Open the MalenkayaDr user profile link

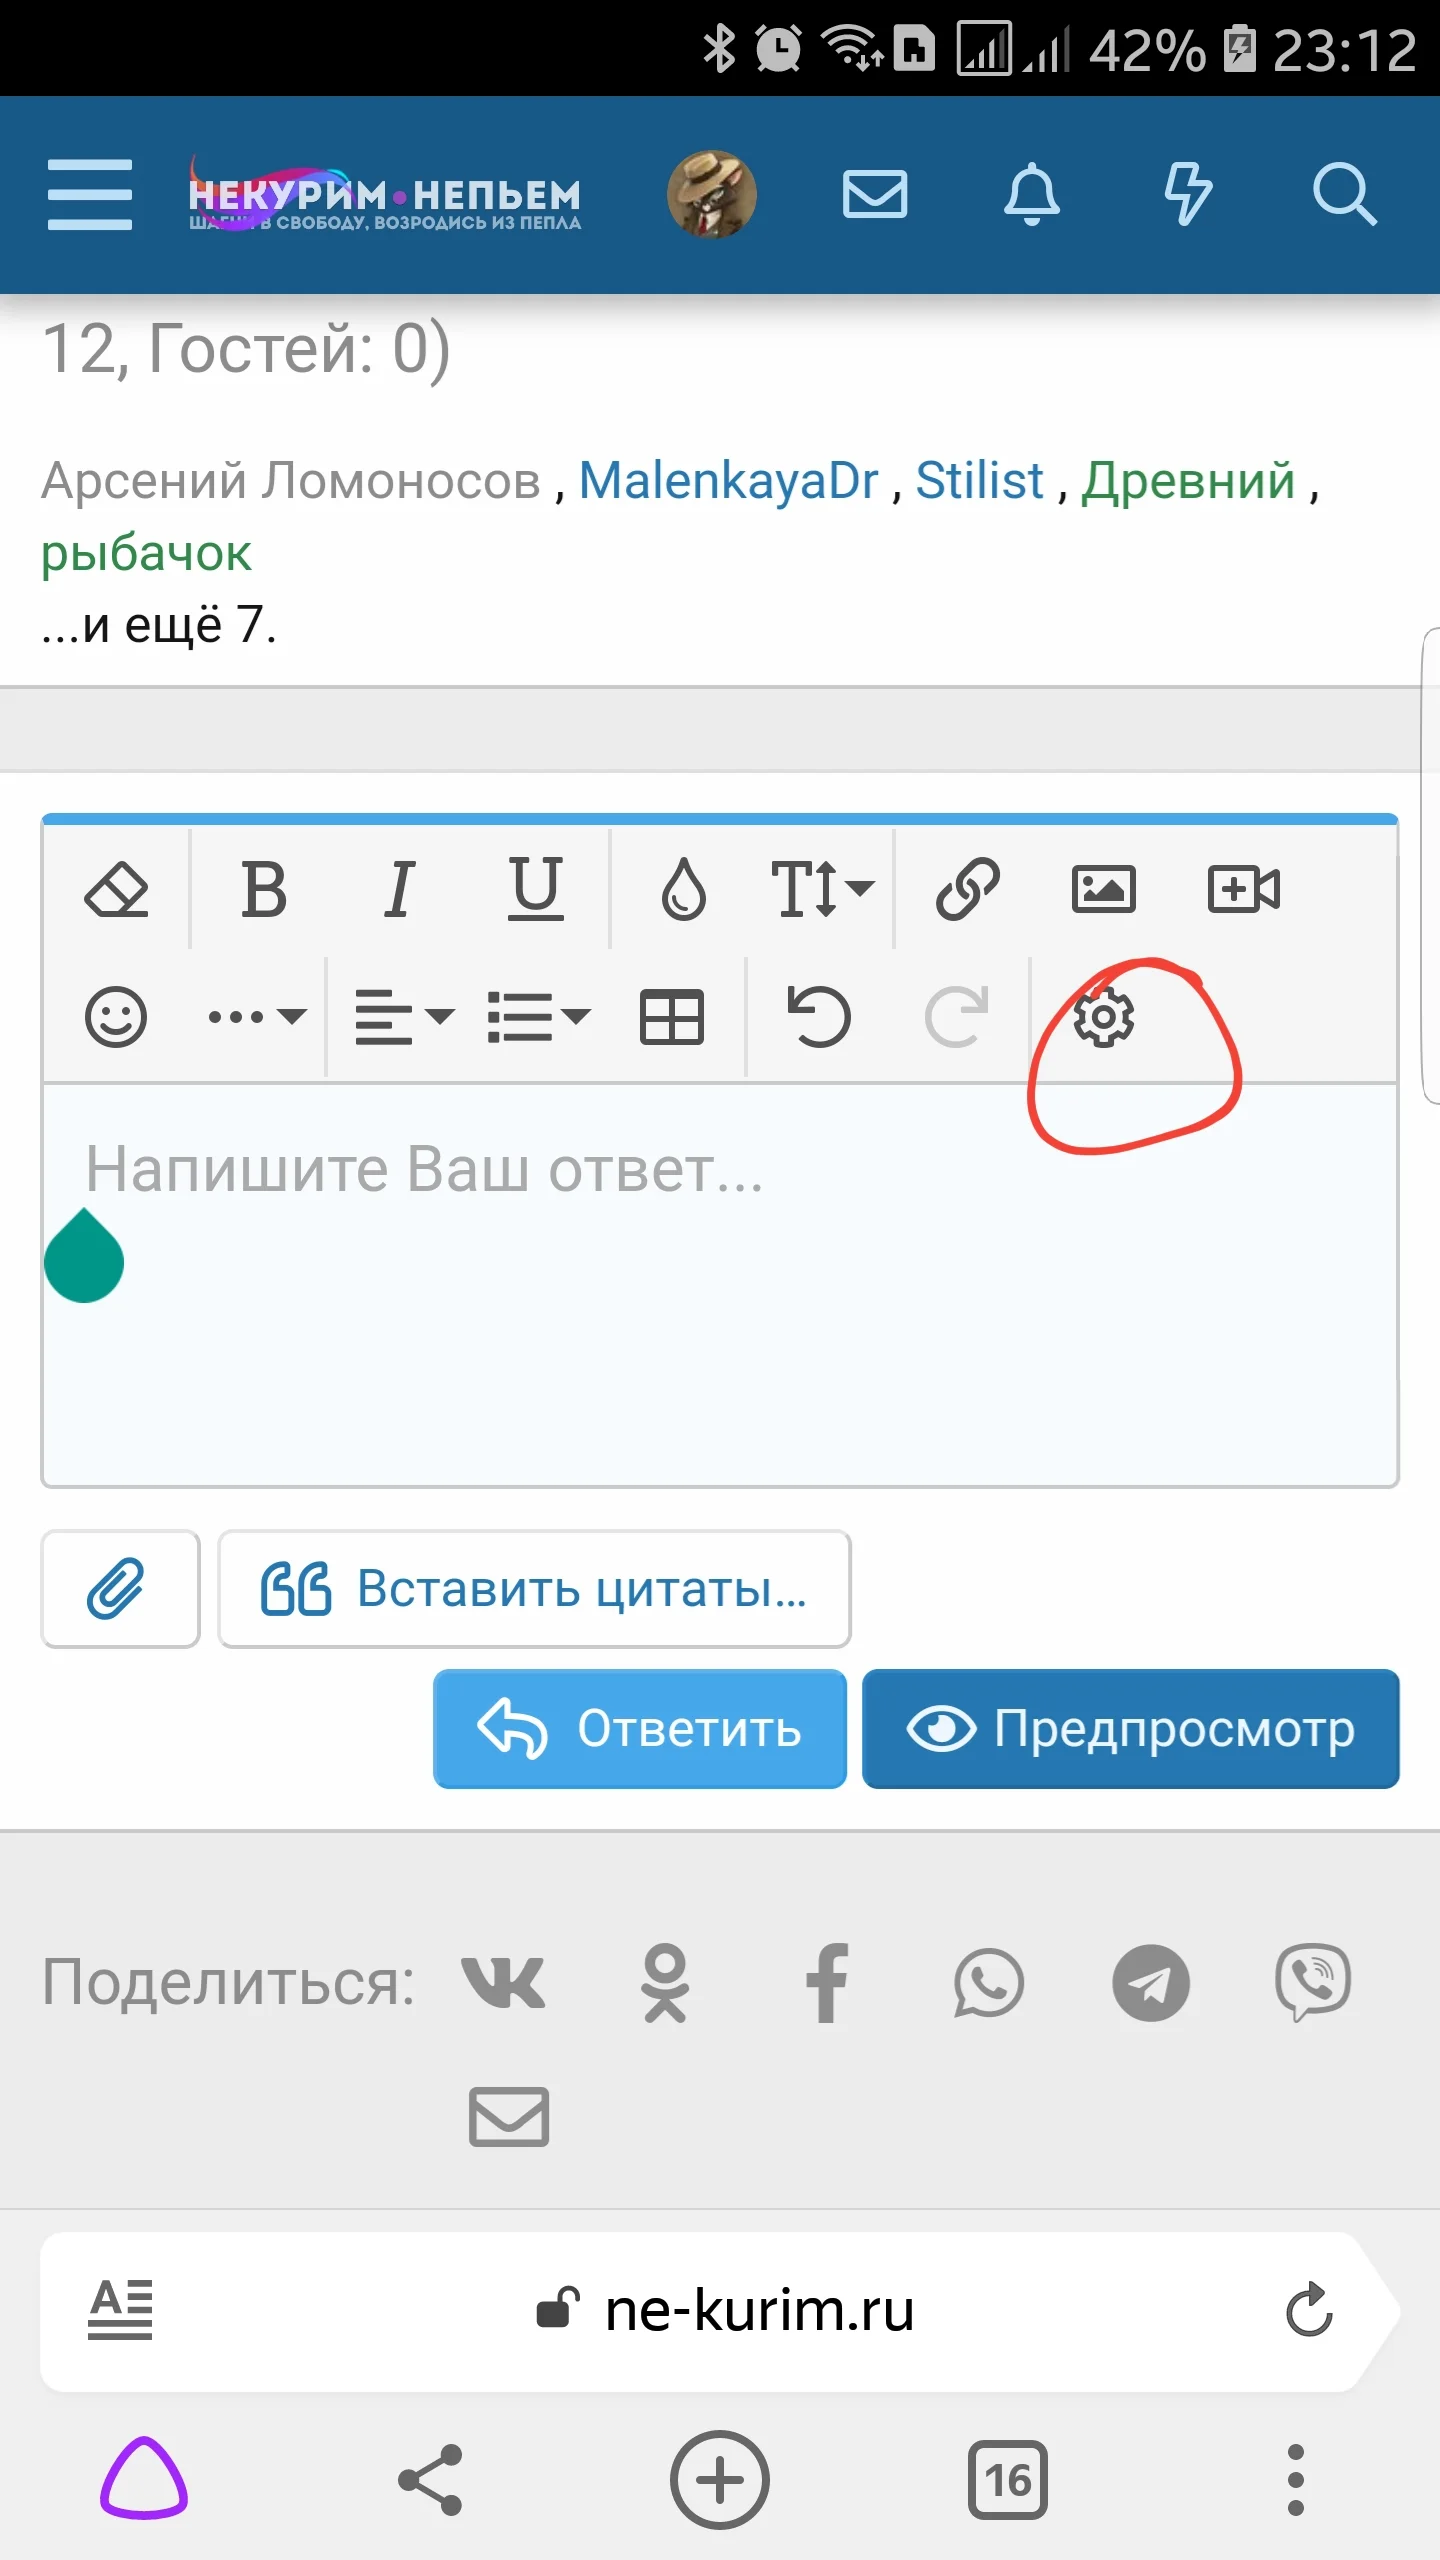click(728, 480)
